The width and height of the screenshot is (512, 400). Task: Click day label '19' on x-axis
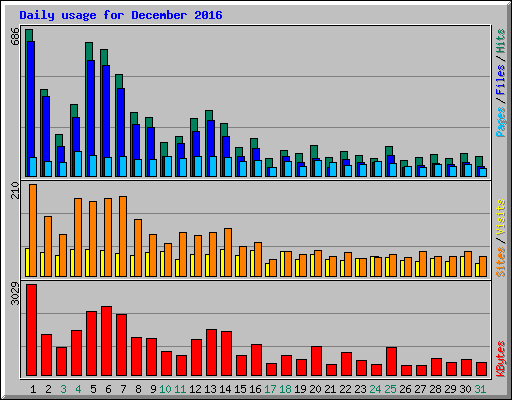[300, 389]
